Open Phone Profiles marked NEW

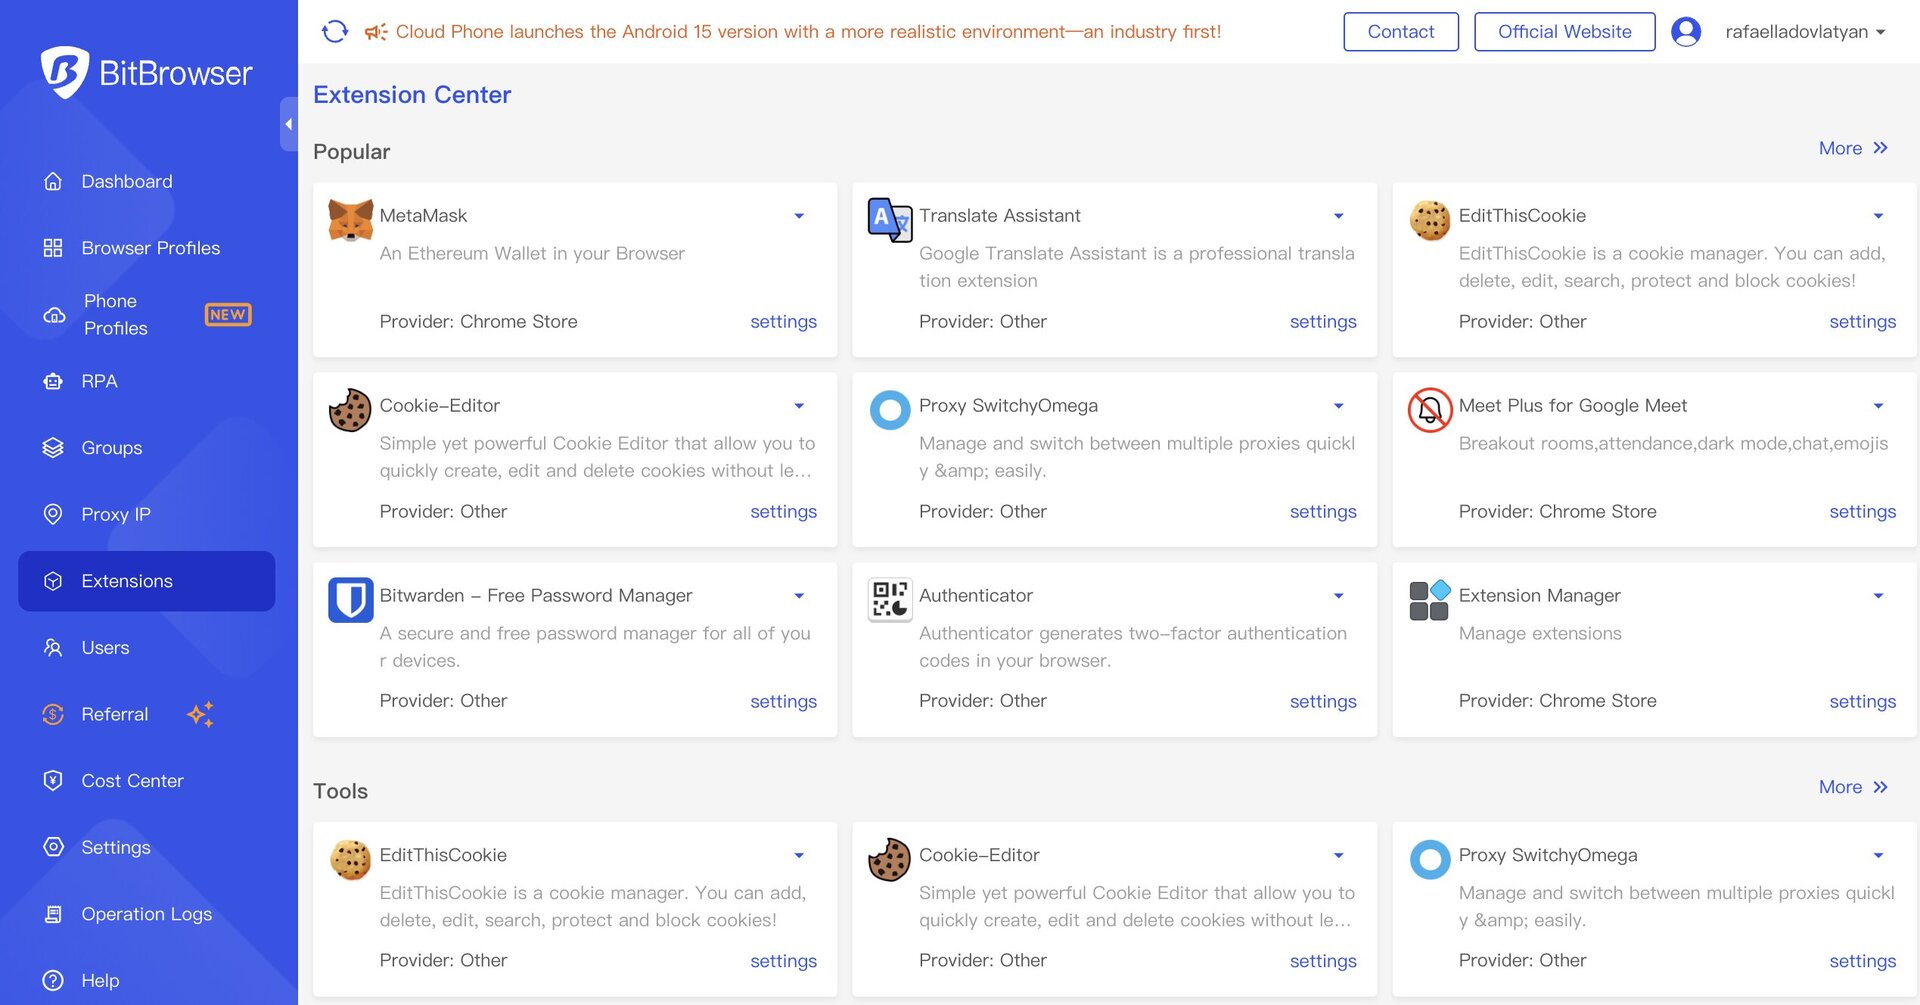tap(117, 314)
